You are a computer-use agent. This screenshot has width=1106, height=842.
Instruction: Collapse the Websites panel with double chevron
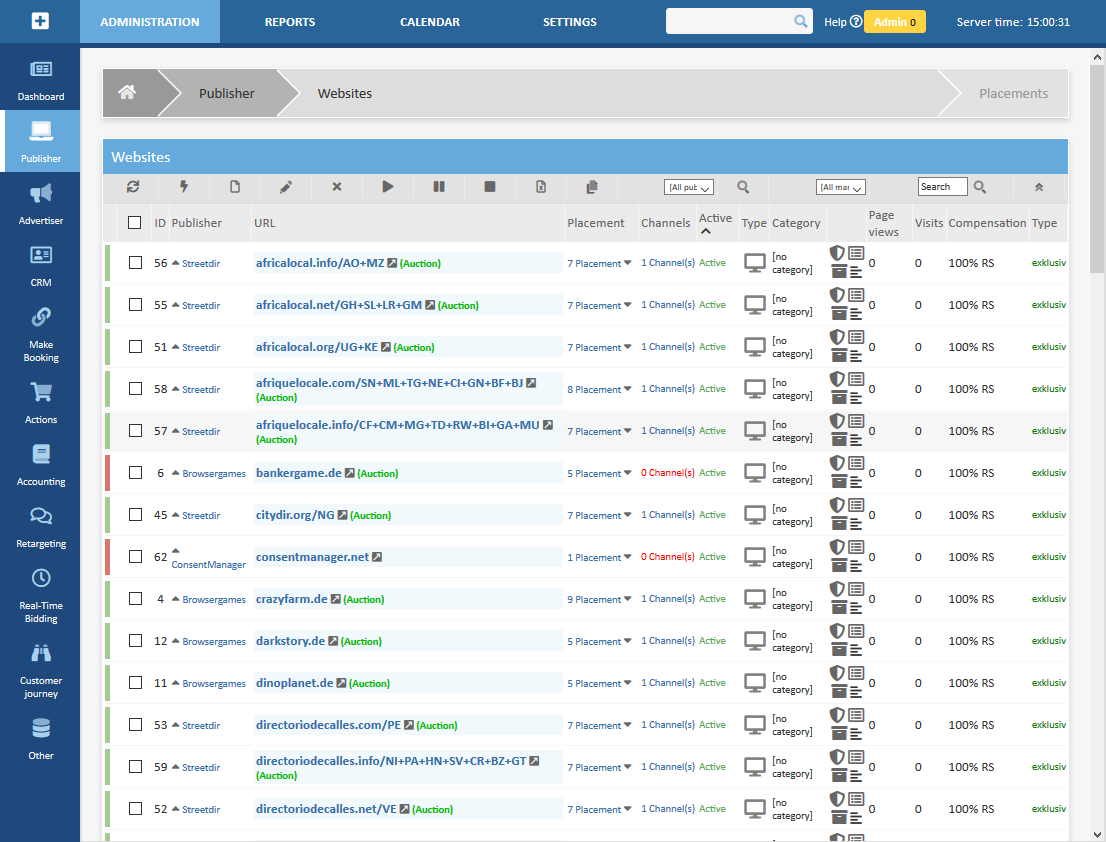click(1039, 187)
